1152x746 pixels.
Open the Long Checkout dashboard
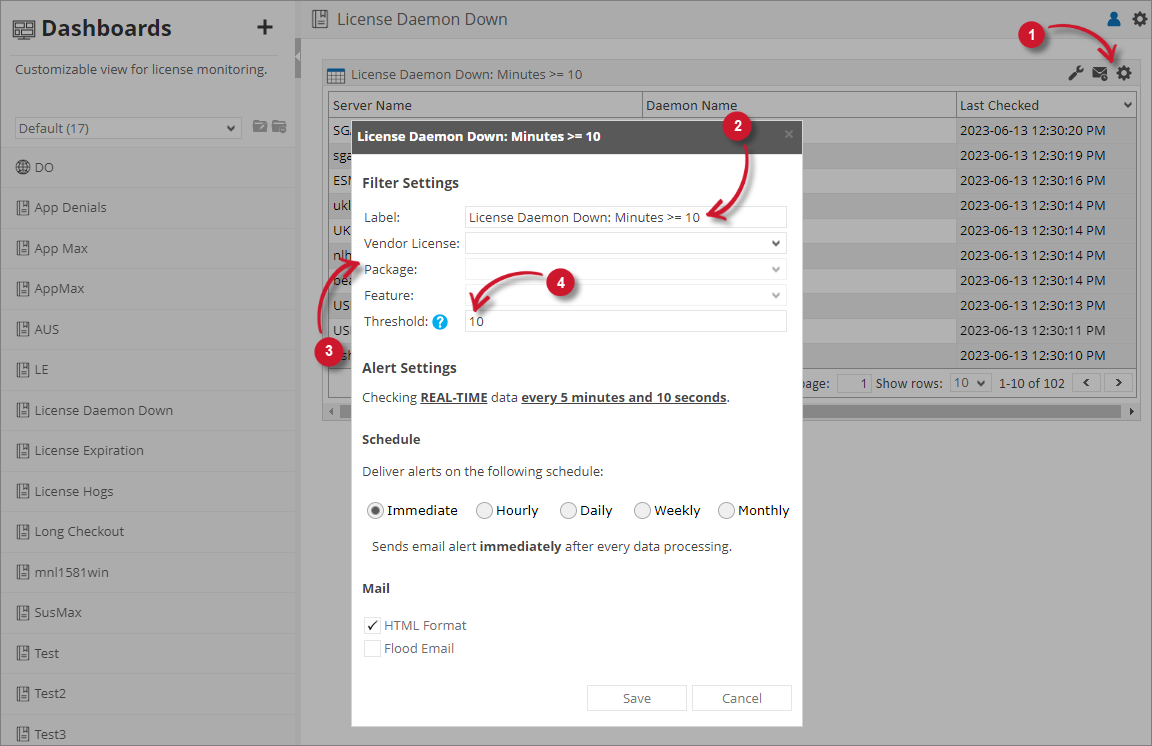pyautogui.click(x=147, y=531)
